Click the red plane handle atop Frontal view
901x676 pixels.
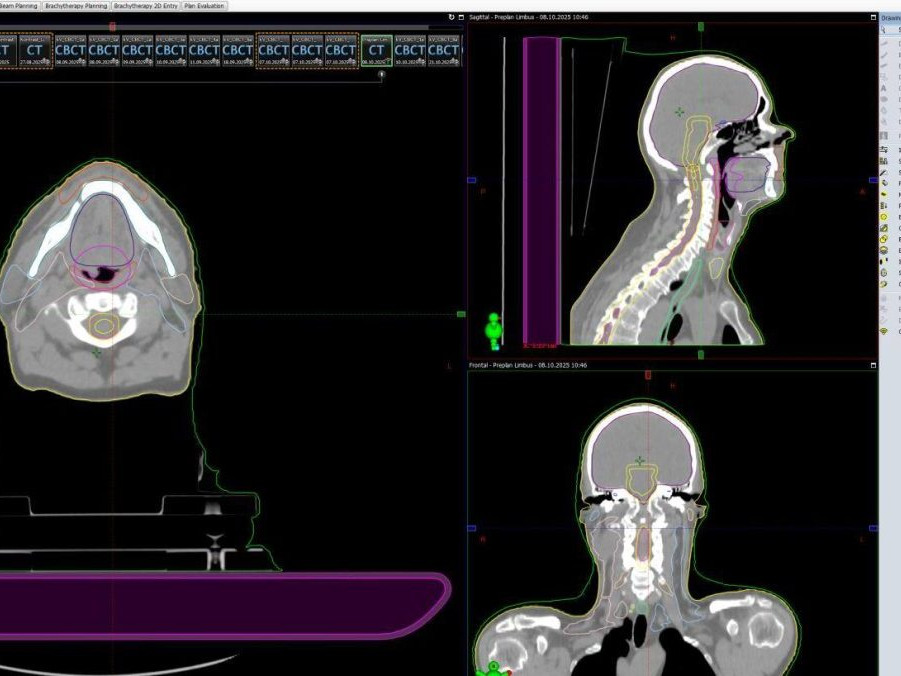click(x=648, y=374)
